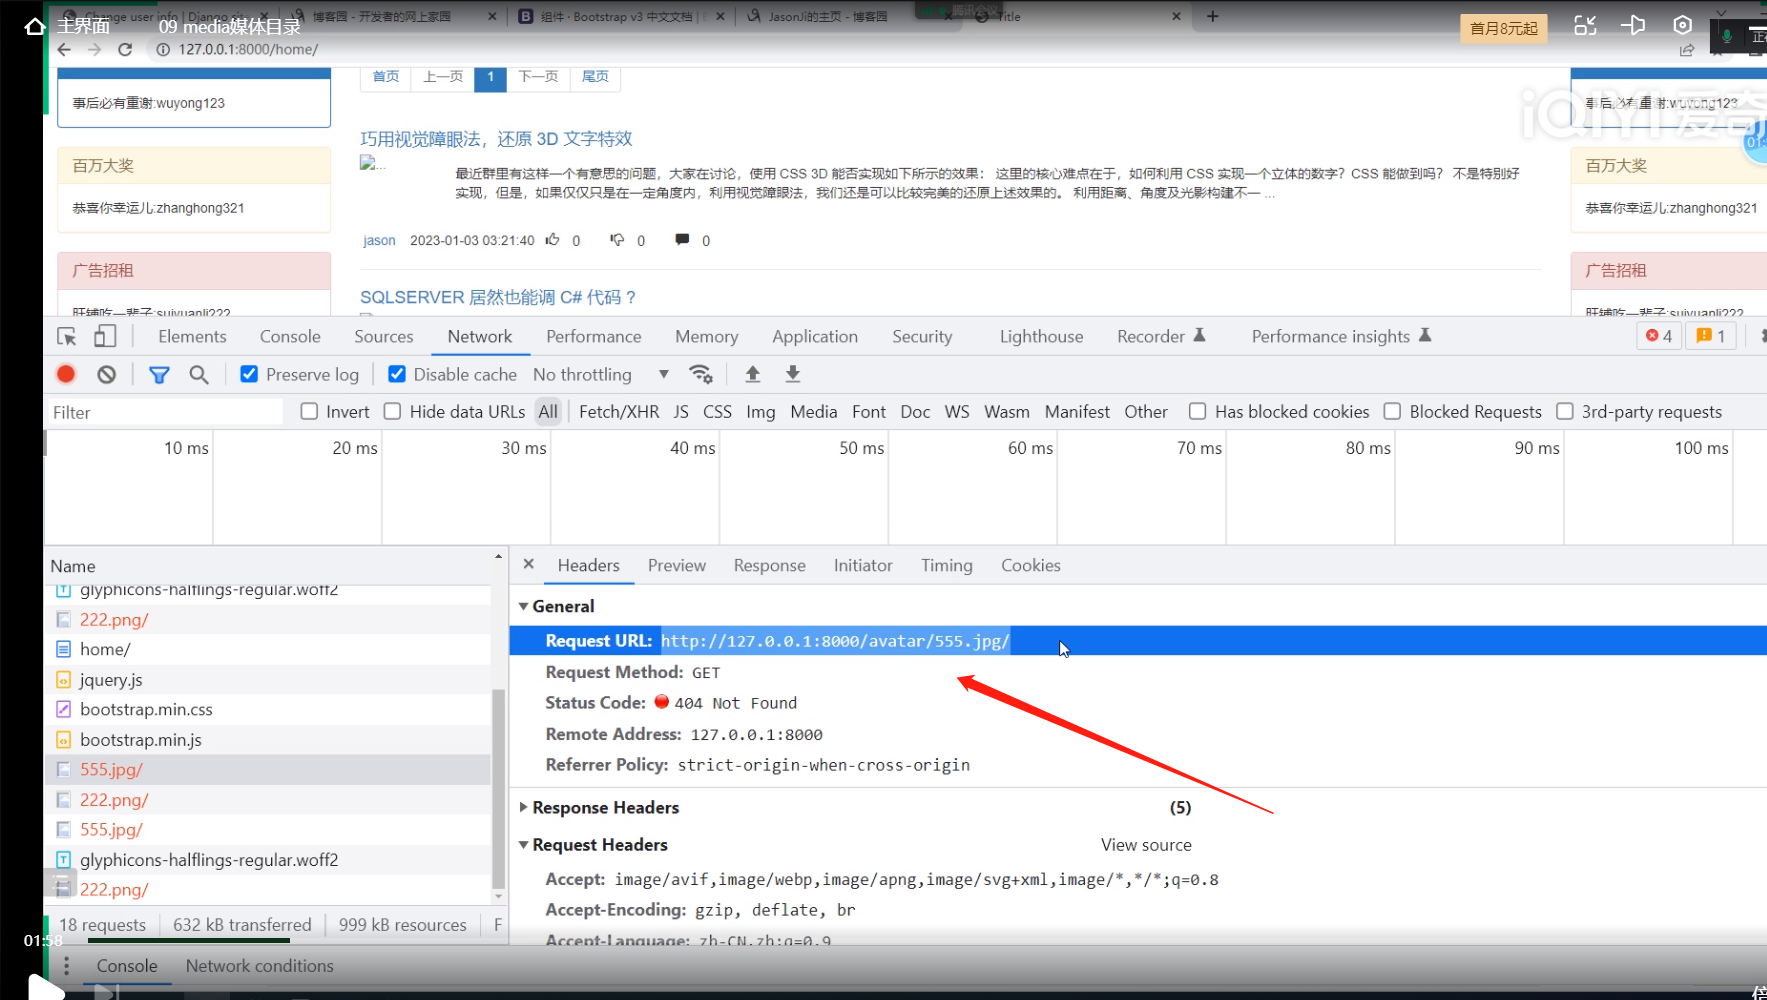Viewport: 1767px width, 1000px height.
Task: Open the Application tab
Action: pos(815,337)
